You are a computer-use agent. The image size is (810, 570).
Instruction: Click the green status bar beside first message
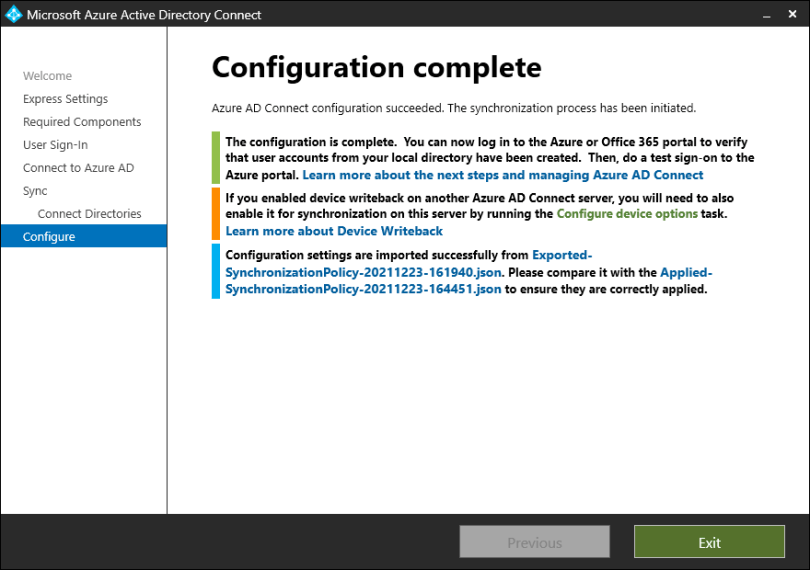coord(215,158)
